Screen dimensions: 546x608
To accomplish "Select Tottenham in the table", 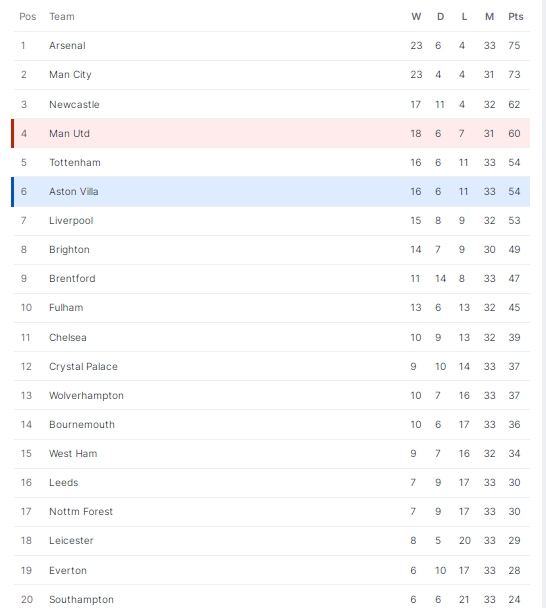I will point(75,162).
